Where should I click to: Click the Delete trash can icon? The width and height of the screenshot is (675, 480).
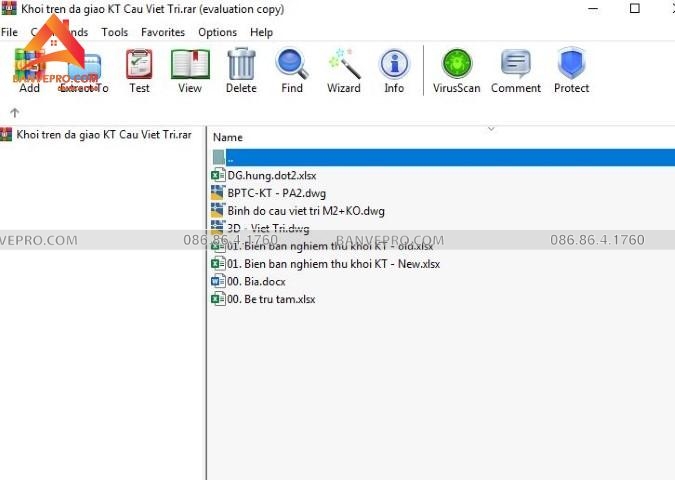coord(241,64)
